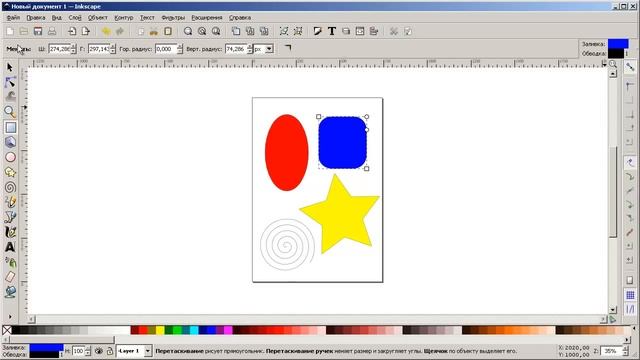The height and width of the screenshot is (360, 640).
Task: Click the Group objects icon
Action: click(x=284, y=31)
